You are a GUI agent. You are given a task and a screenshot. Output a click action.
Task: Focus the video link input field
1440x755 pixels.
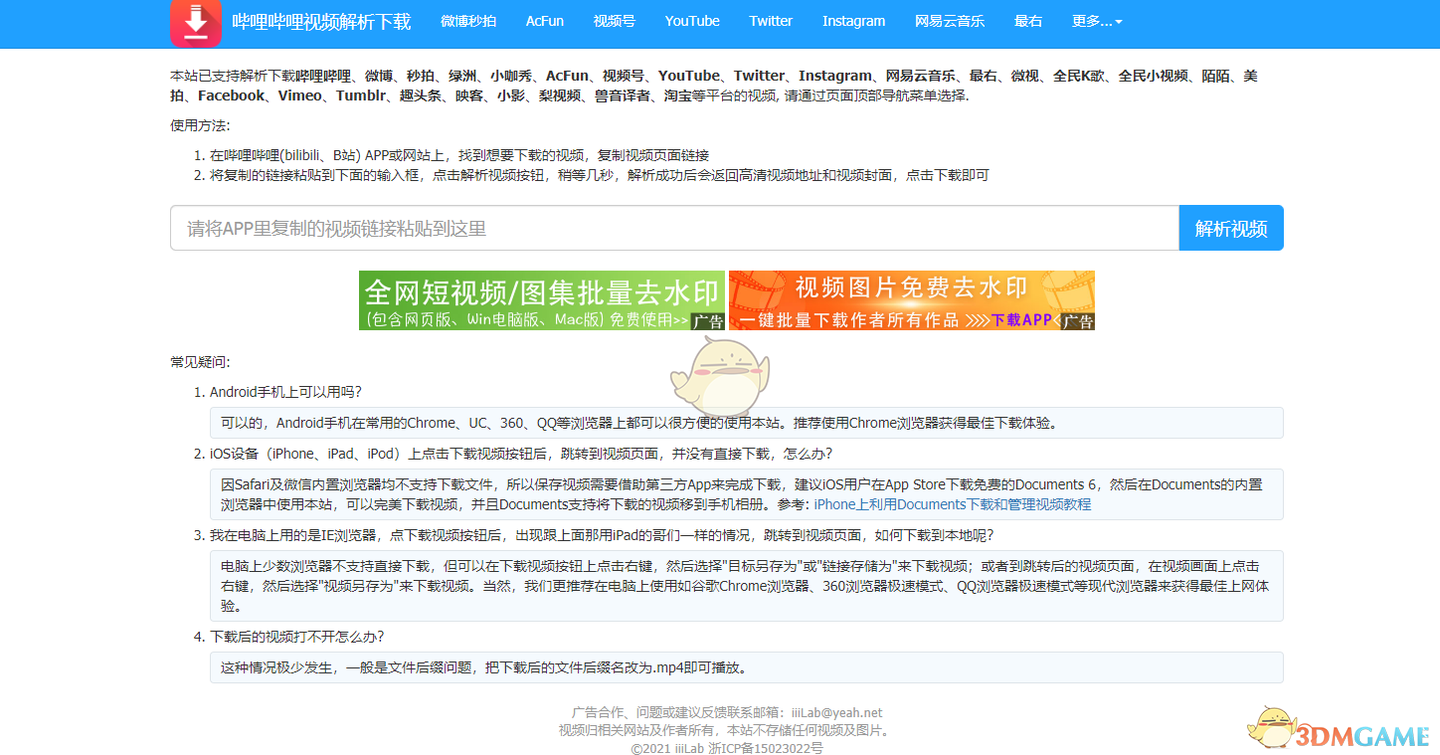(674, 228)
